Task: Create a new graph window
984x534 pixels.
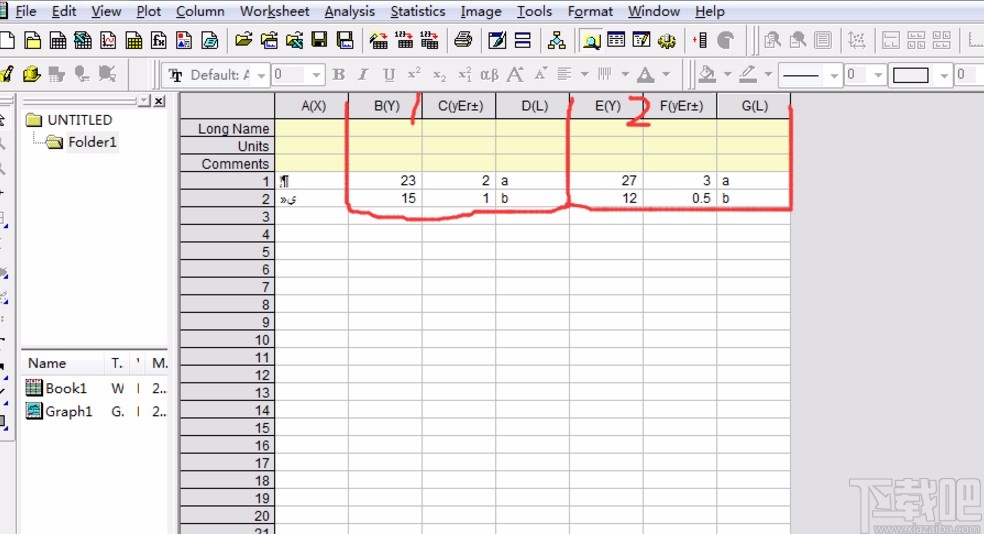Action: pyautogui.click(x=108, y=41)
